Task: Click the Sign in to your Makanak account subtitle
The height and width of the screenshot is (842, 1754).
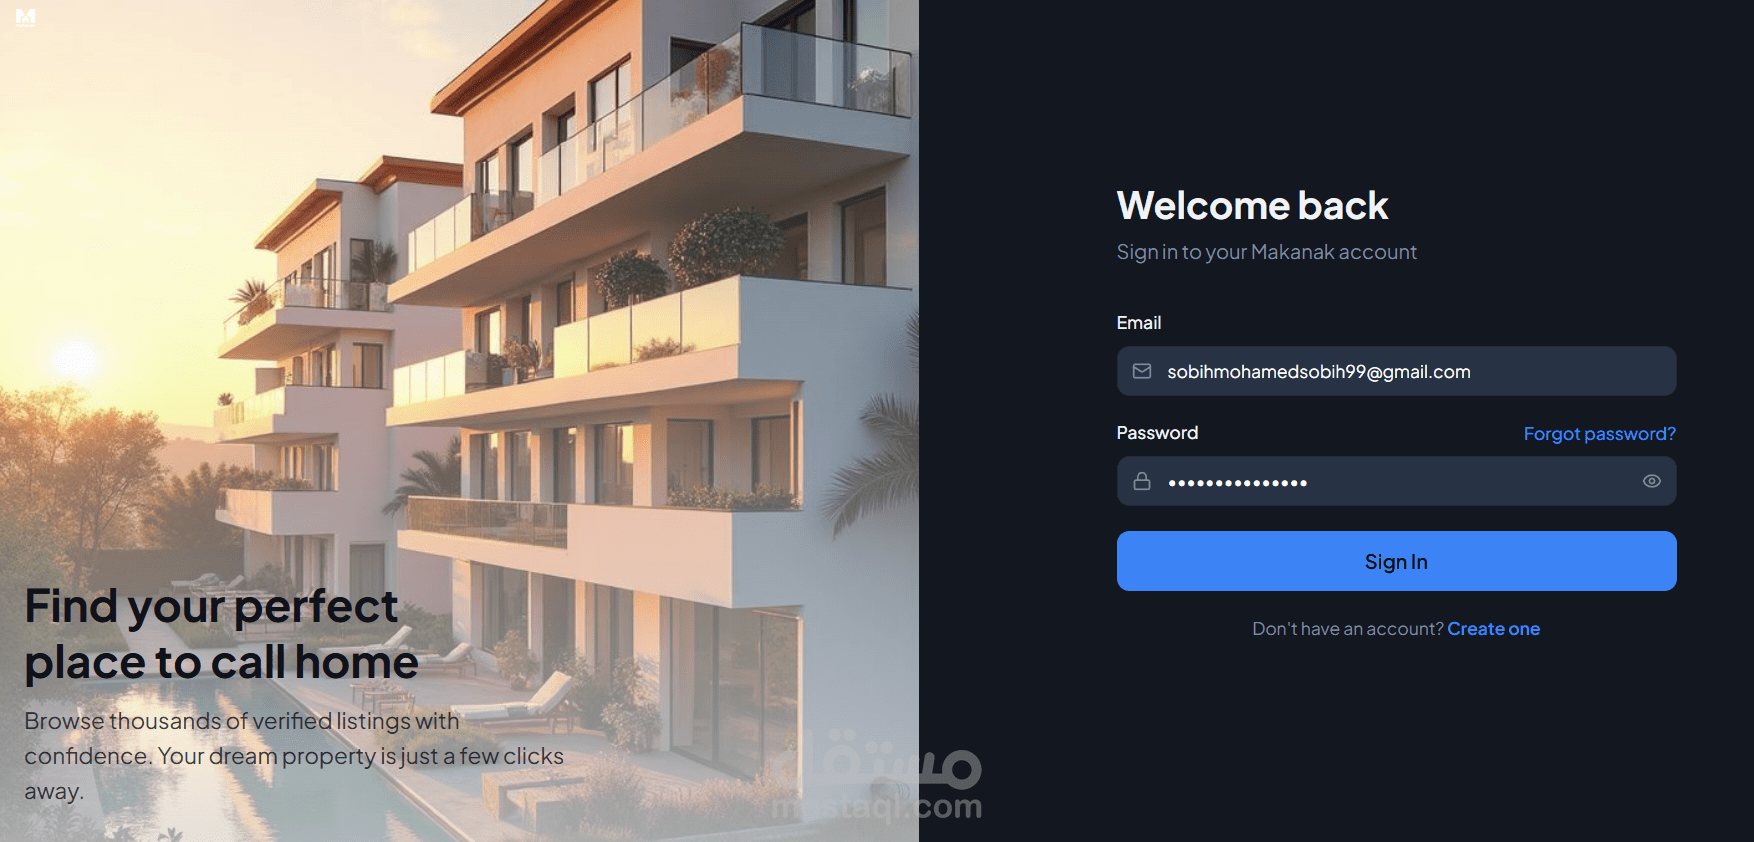Action: [1266, 252]
